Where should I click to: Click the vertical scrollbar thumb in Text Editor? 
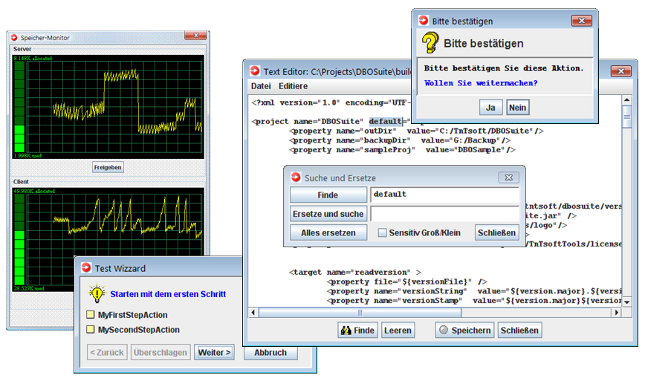pos(626,117)
